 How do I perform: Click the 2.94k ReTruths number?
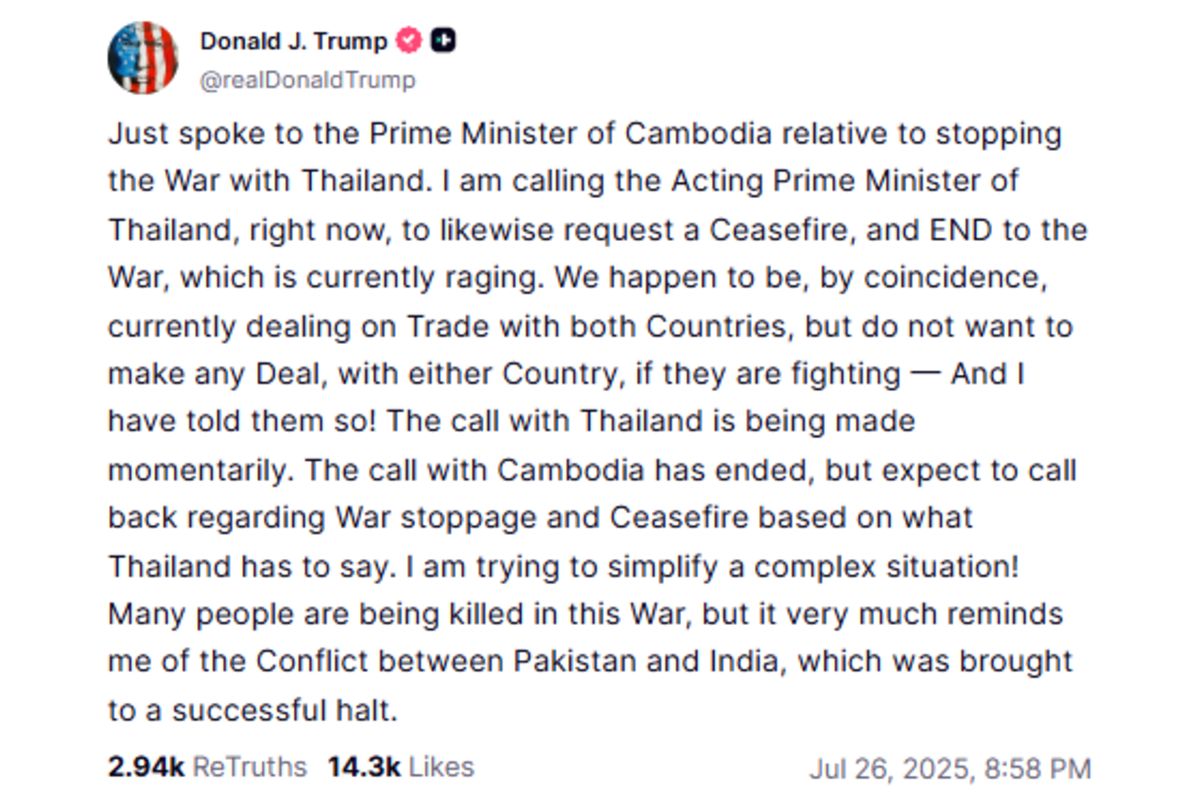pyautogui.click(x=145, y=767)
